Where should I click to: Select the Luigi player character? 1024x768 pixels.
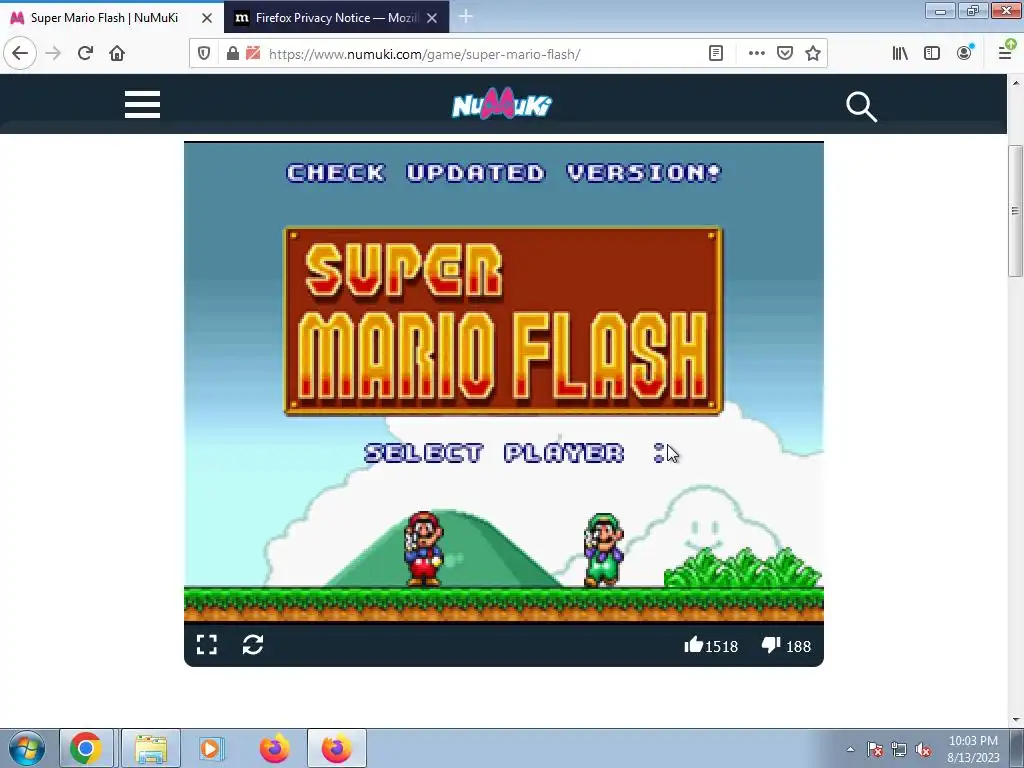click(603, 551)
